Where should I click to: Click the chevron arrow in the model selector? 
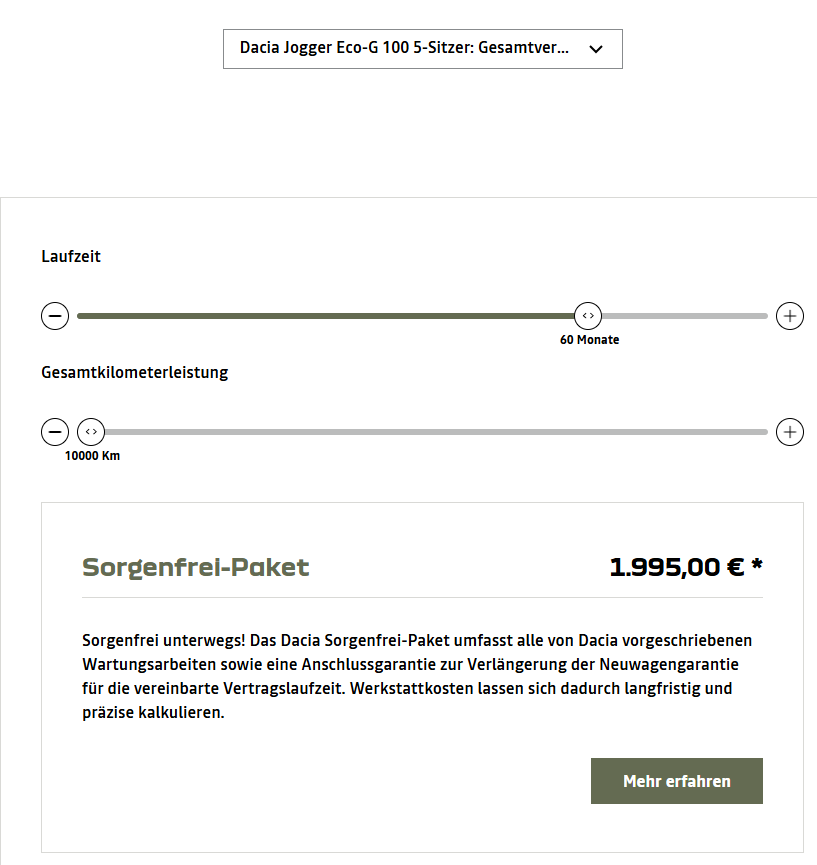[596, 49]
